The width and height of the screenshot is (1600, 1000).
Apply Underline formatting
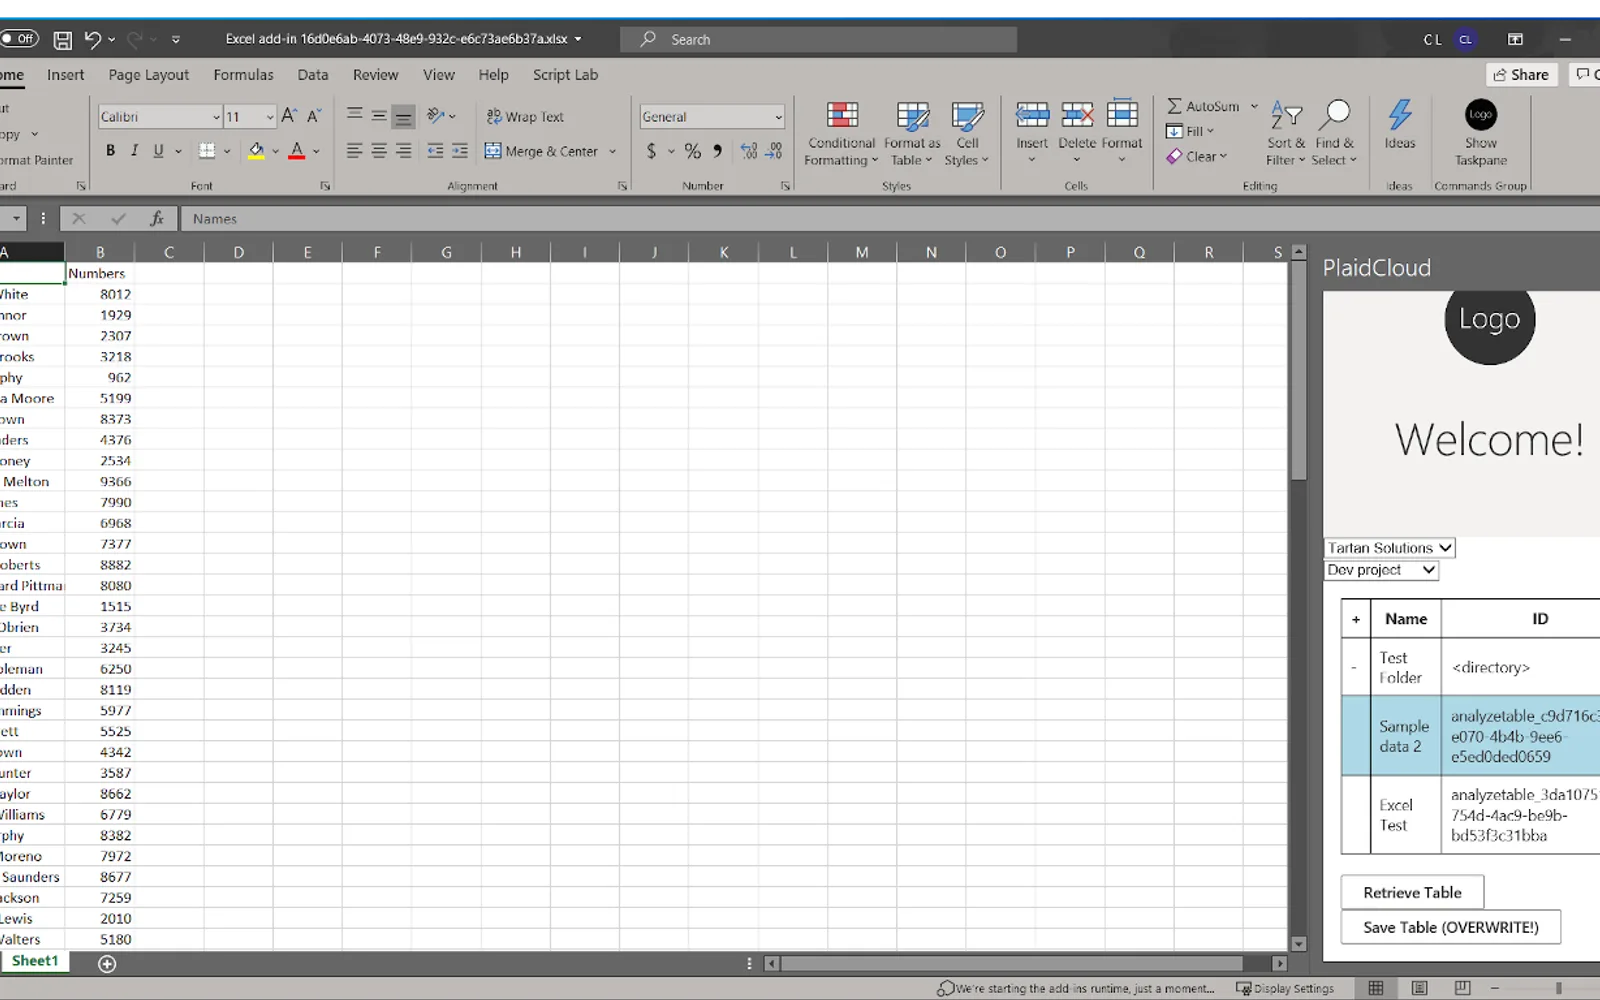click(x=158, y=151)
